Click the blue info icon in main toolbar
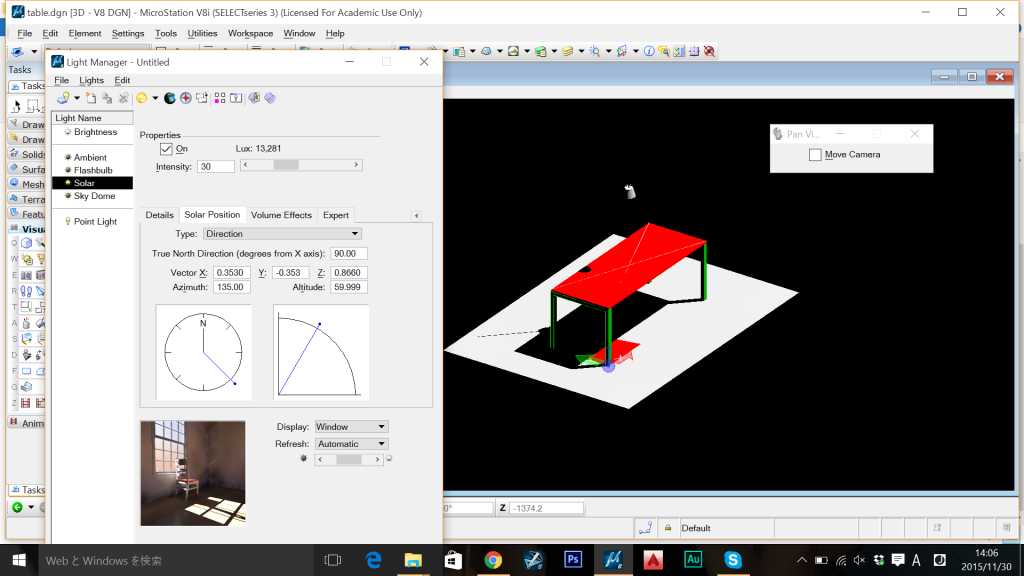Image resolution: width=1024 pixels, height=576 pixels. 649,51
